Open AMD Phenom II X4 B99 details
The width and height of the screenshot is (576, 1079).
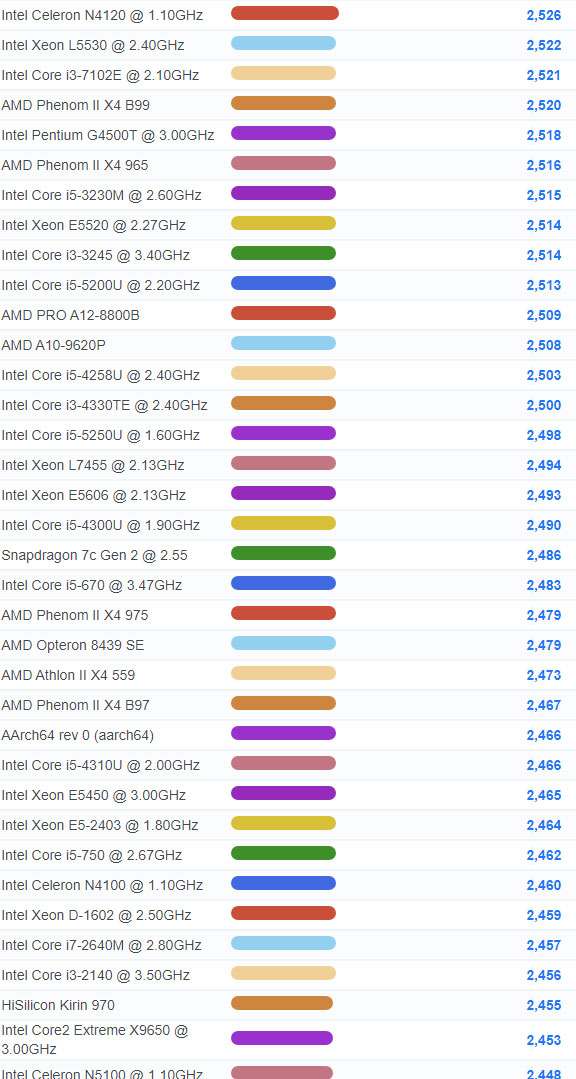coord(76,105)
